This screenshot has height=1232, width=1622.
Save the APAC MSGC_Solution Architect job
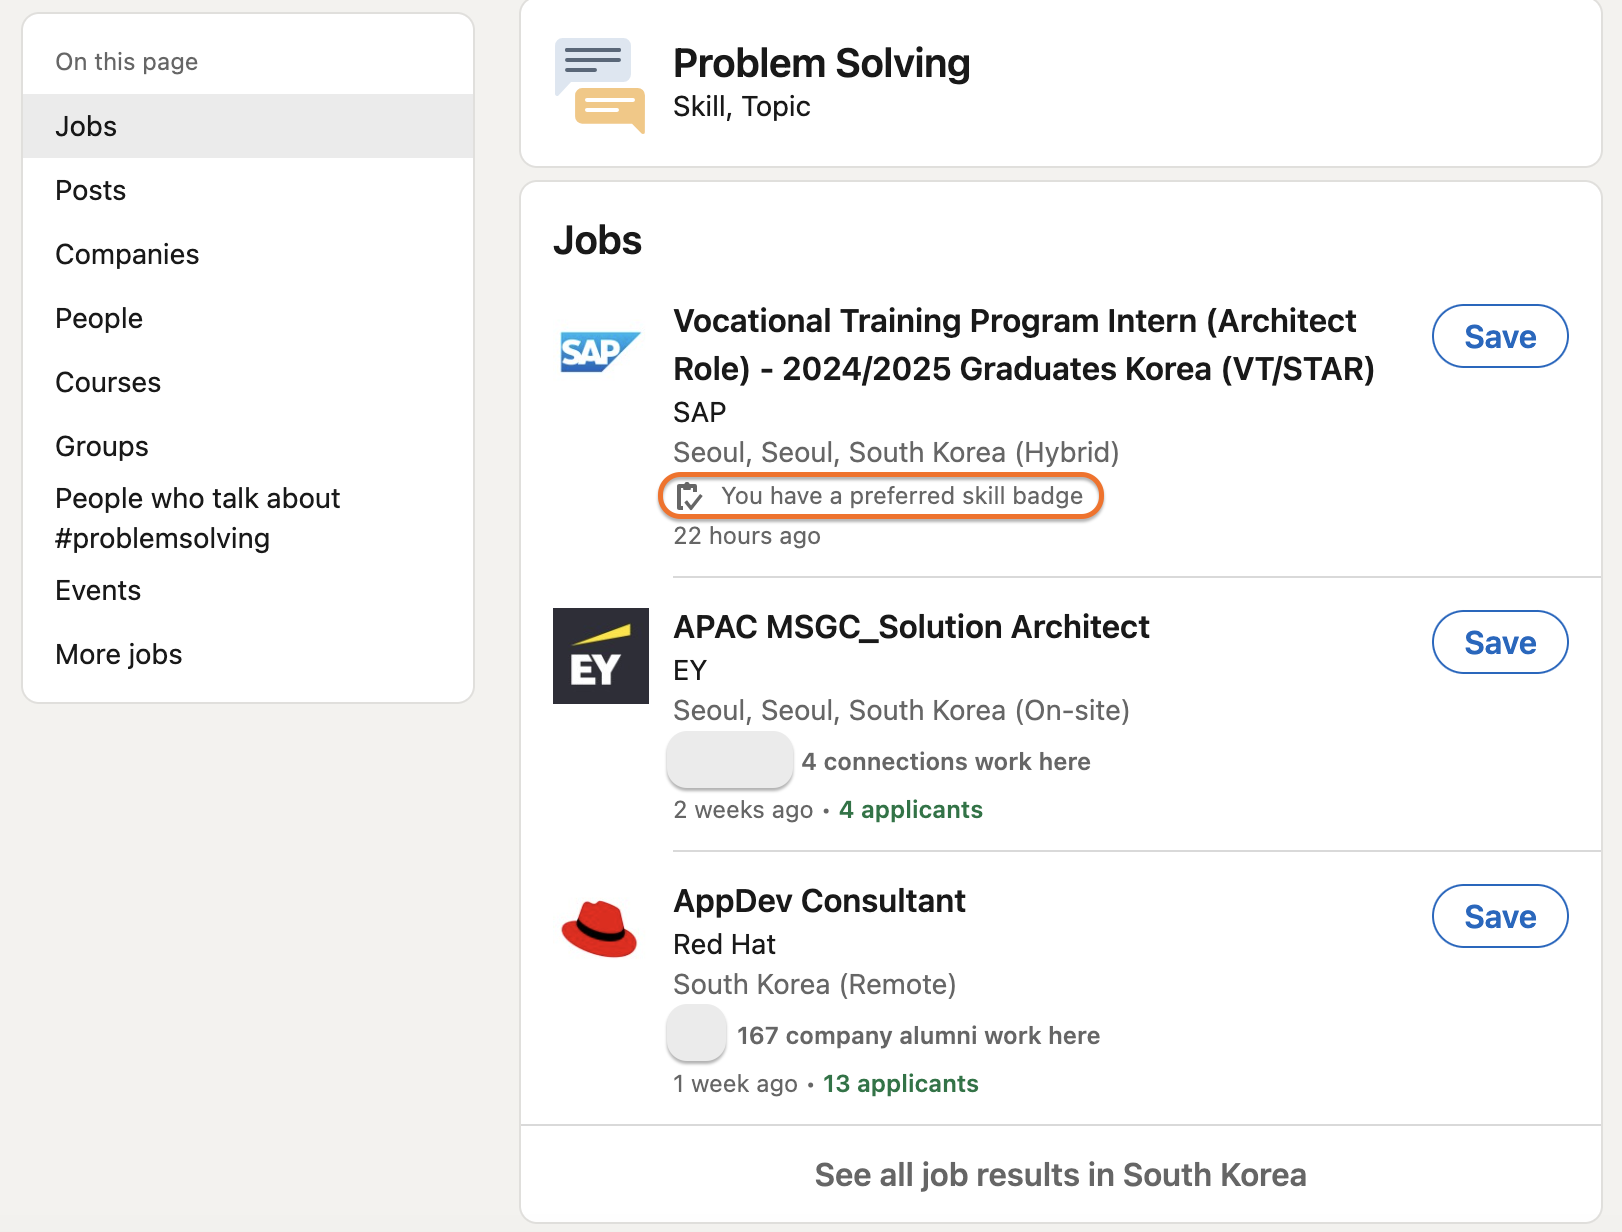1500,642
